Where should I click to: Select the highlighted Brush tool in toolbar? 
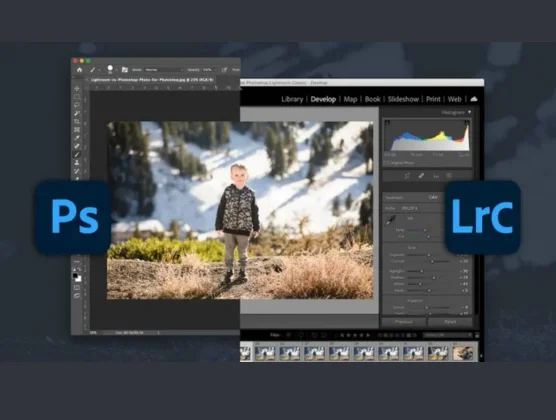(77, 154)
